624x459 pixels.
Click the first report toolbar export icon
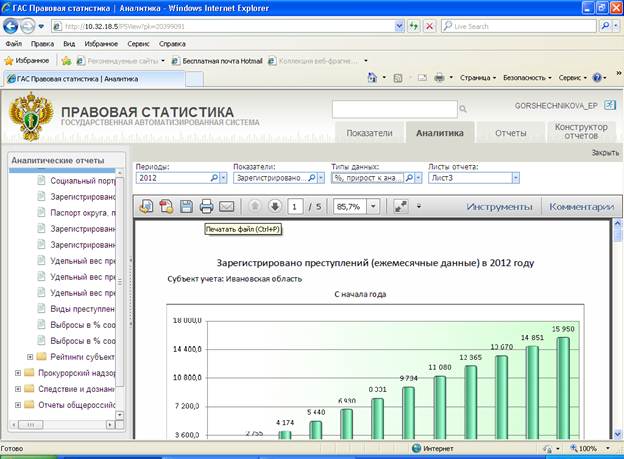click(146, 206)
